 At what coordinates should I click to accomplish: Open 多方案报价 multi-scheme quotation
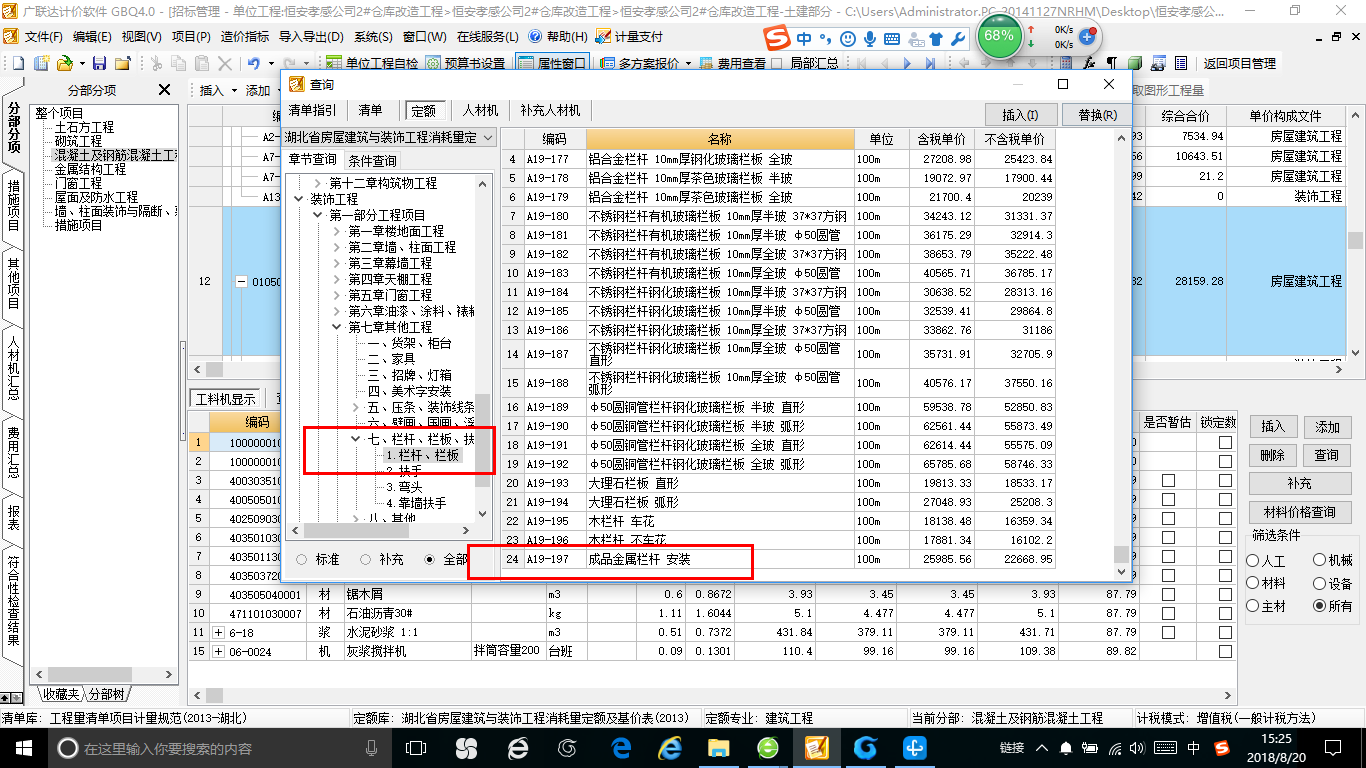point(640,63)
